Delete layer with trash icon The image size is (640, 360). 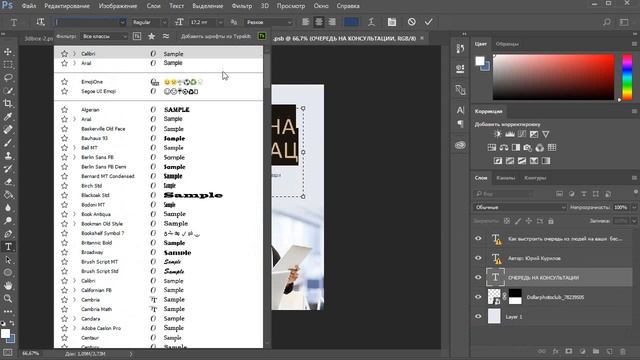pos(623,351)
